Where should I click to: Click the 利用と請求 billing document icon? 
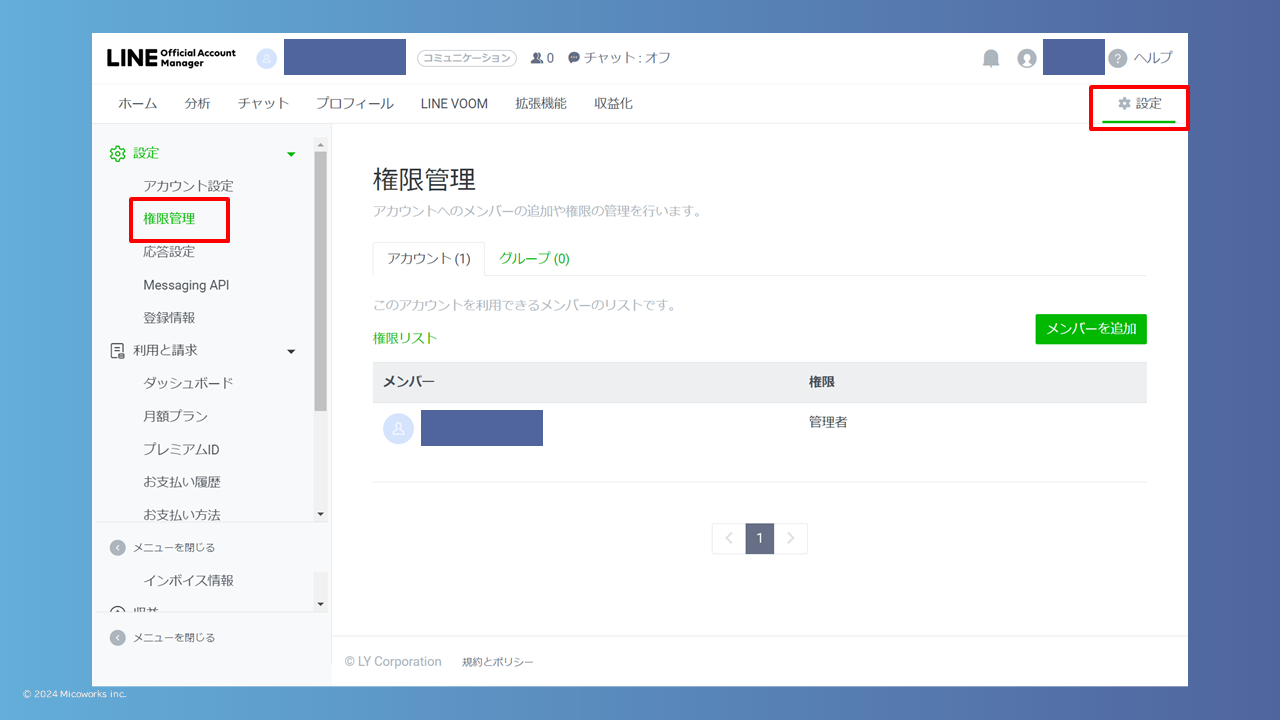(x=117, y=350)
